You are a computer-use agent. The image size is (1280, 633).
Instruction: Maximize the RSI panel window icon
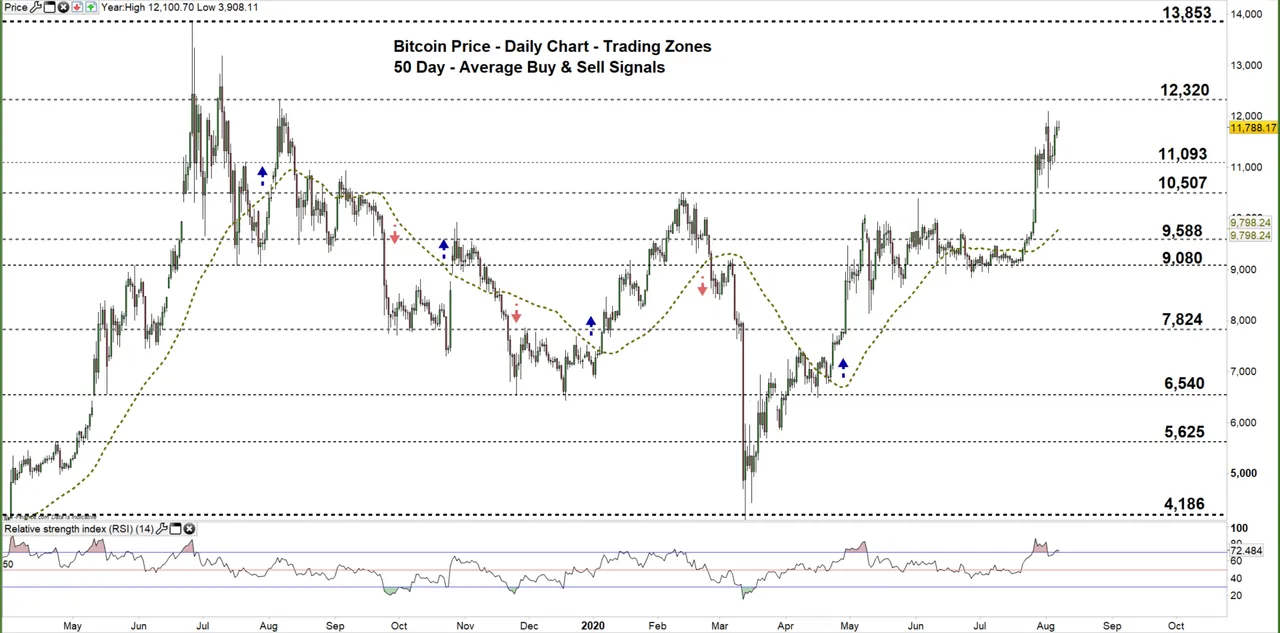pos(175,529)
